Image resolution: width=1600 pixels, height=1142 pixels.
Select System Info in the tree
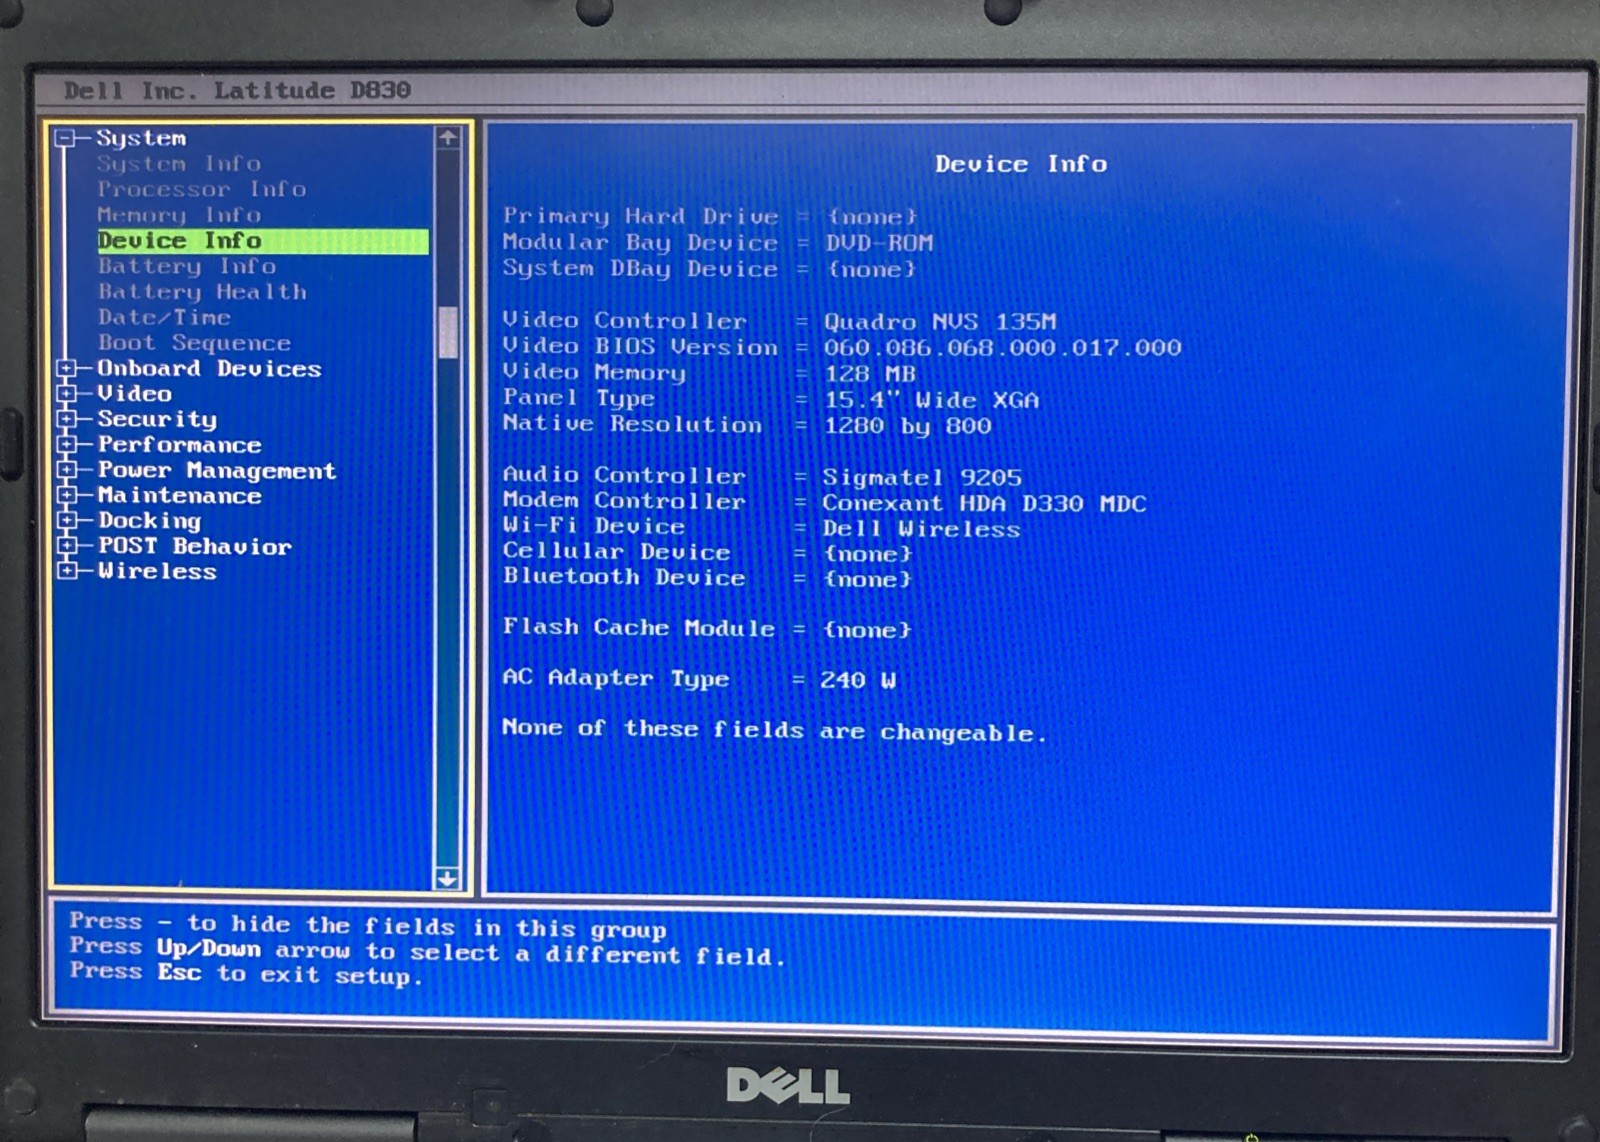[x=179, y=163]
